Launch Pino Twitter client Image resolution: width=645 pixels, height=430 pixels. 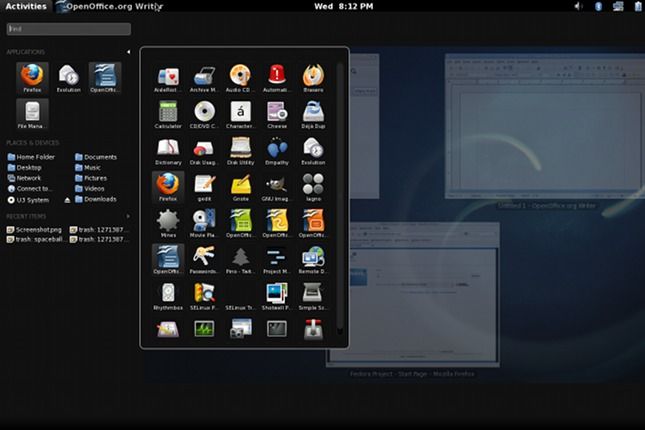(x=240, y=260)
